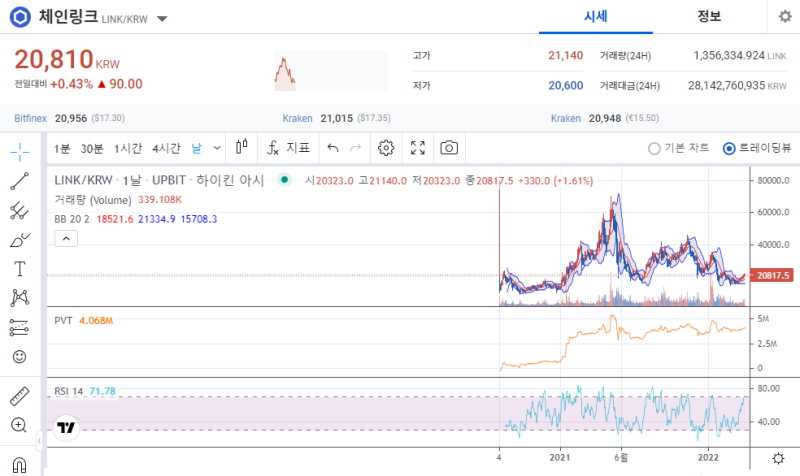Click the TradingView logo badge
Screen dimensions: 800x476
coord(66,428)
